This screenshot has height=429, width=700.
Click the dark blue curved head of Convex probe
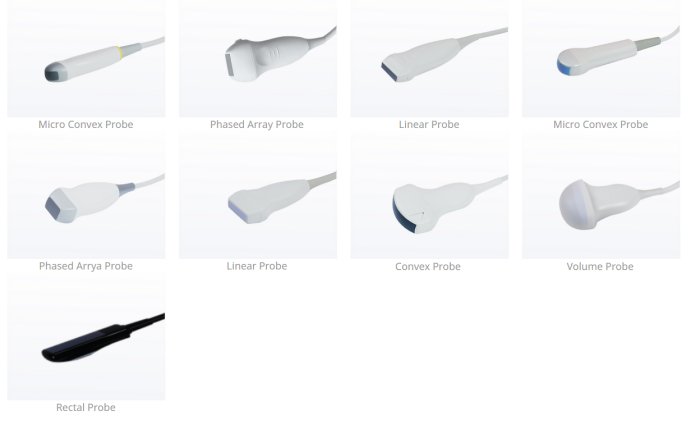click(x=403, y=217)
